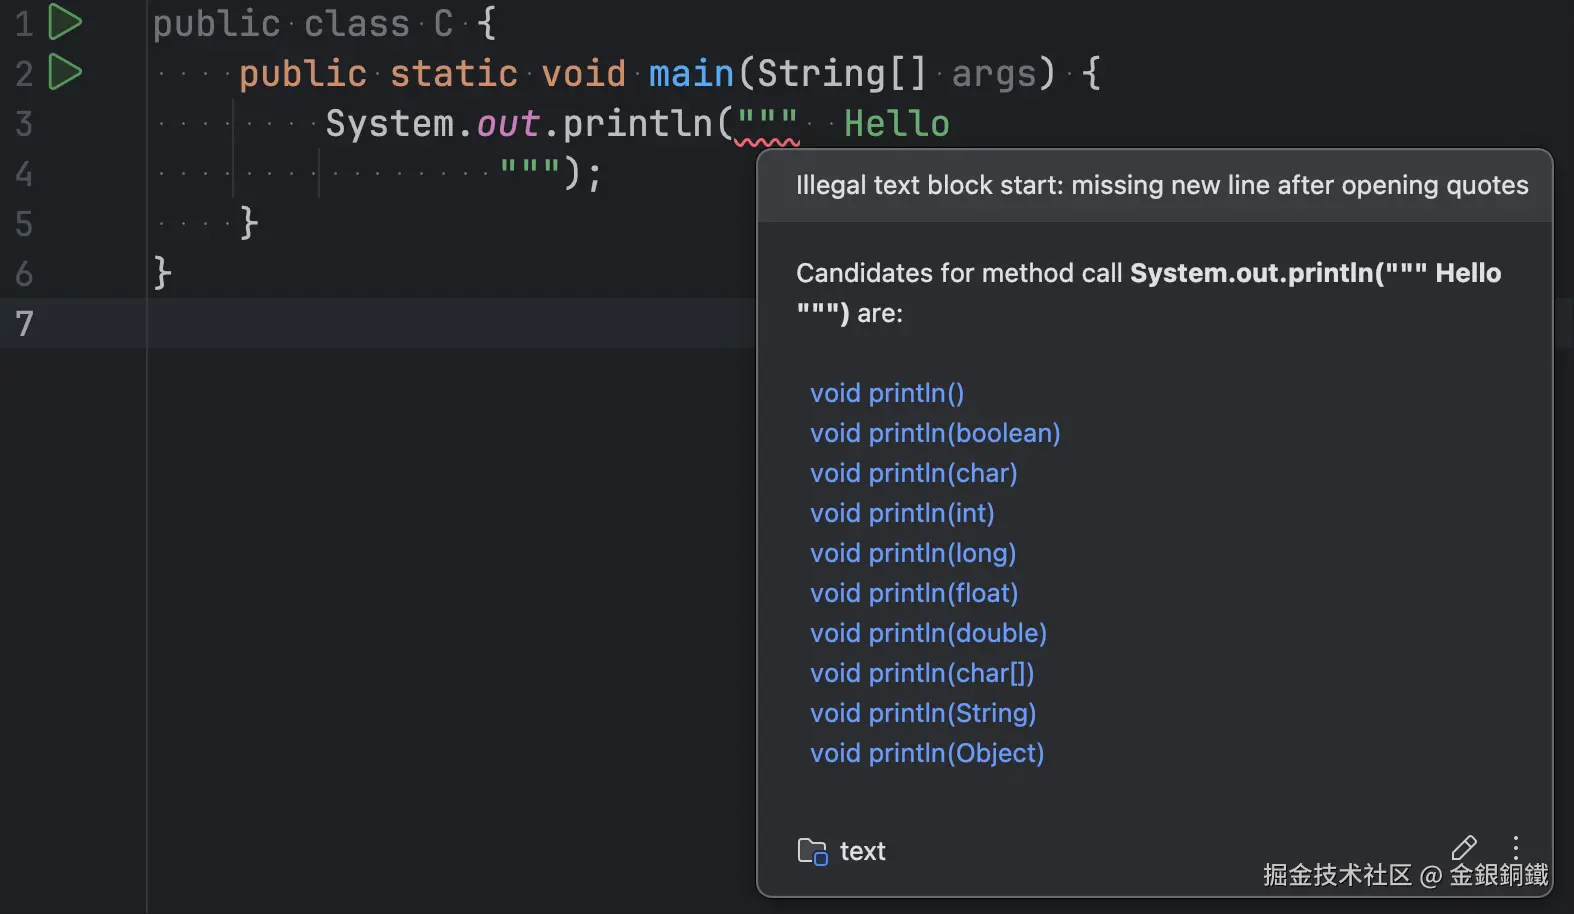Open the void println() candidate link
The image size is (1574, 914).
(886, 393)
